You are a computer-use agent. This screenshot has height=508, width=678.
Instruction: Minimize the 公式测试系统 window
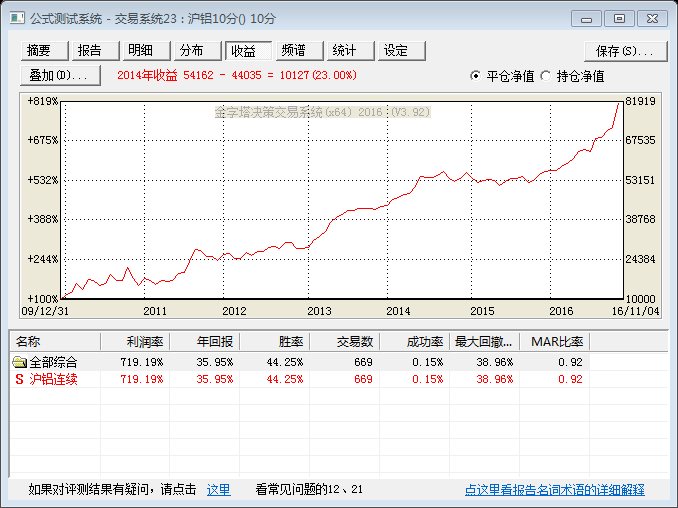pos(586,19)
